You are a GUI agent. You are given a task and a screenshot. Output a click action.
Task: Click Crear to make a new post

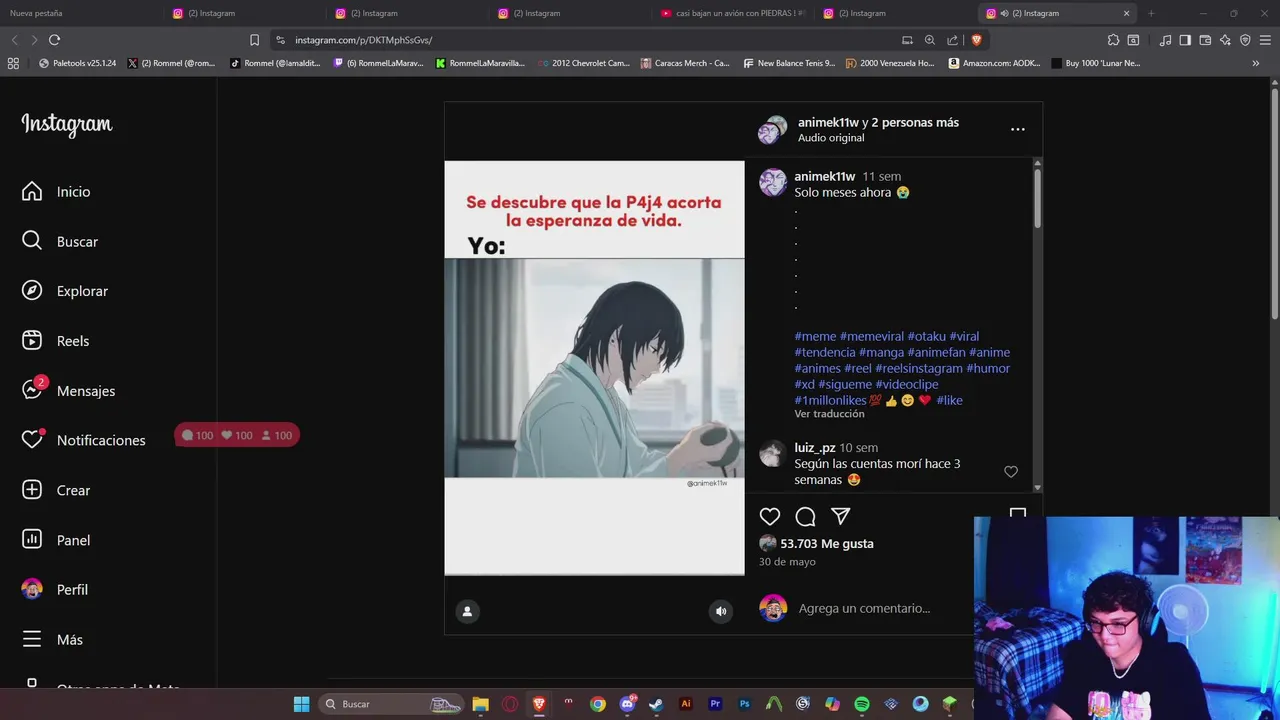pyautogui.click(x=56, y=490)
